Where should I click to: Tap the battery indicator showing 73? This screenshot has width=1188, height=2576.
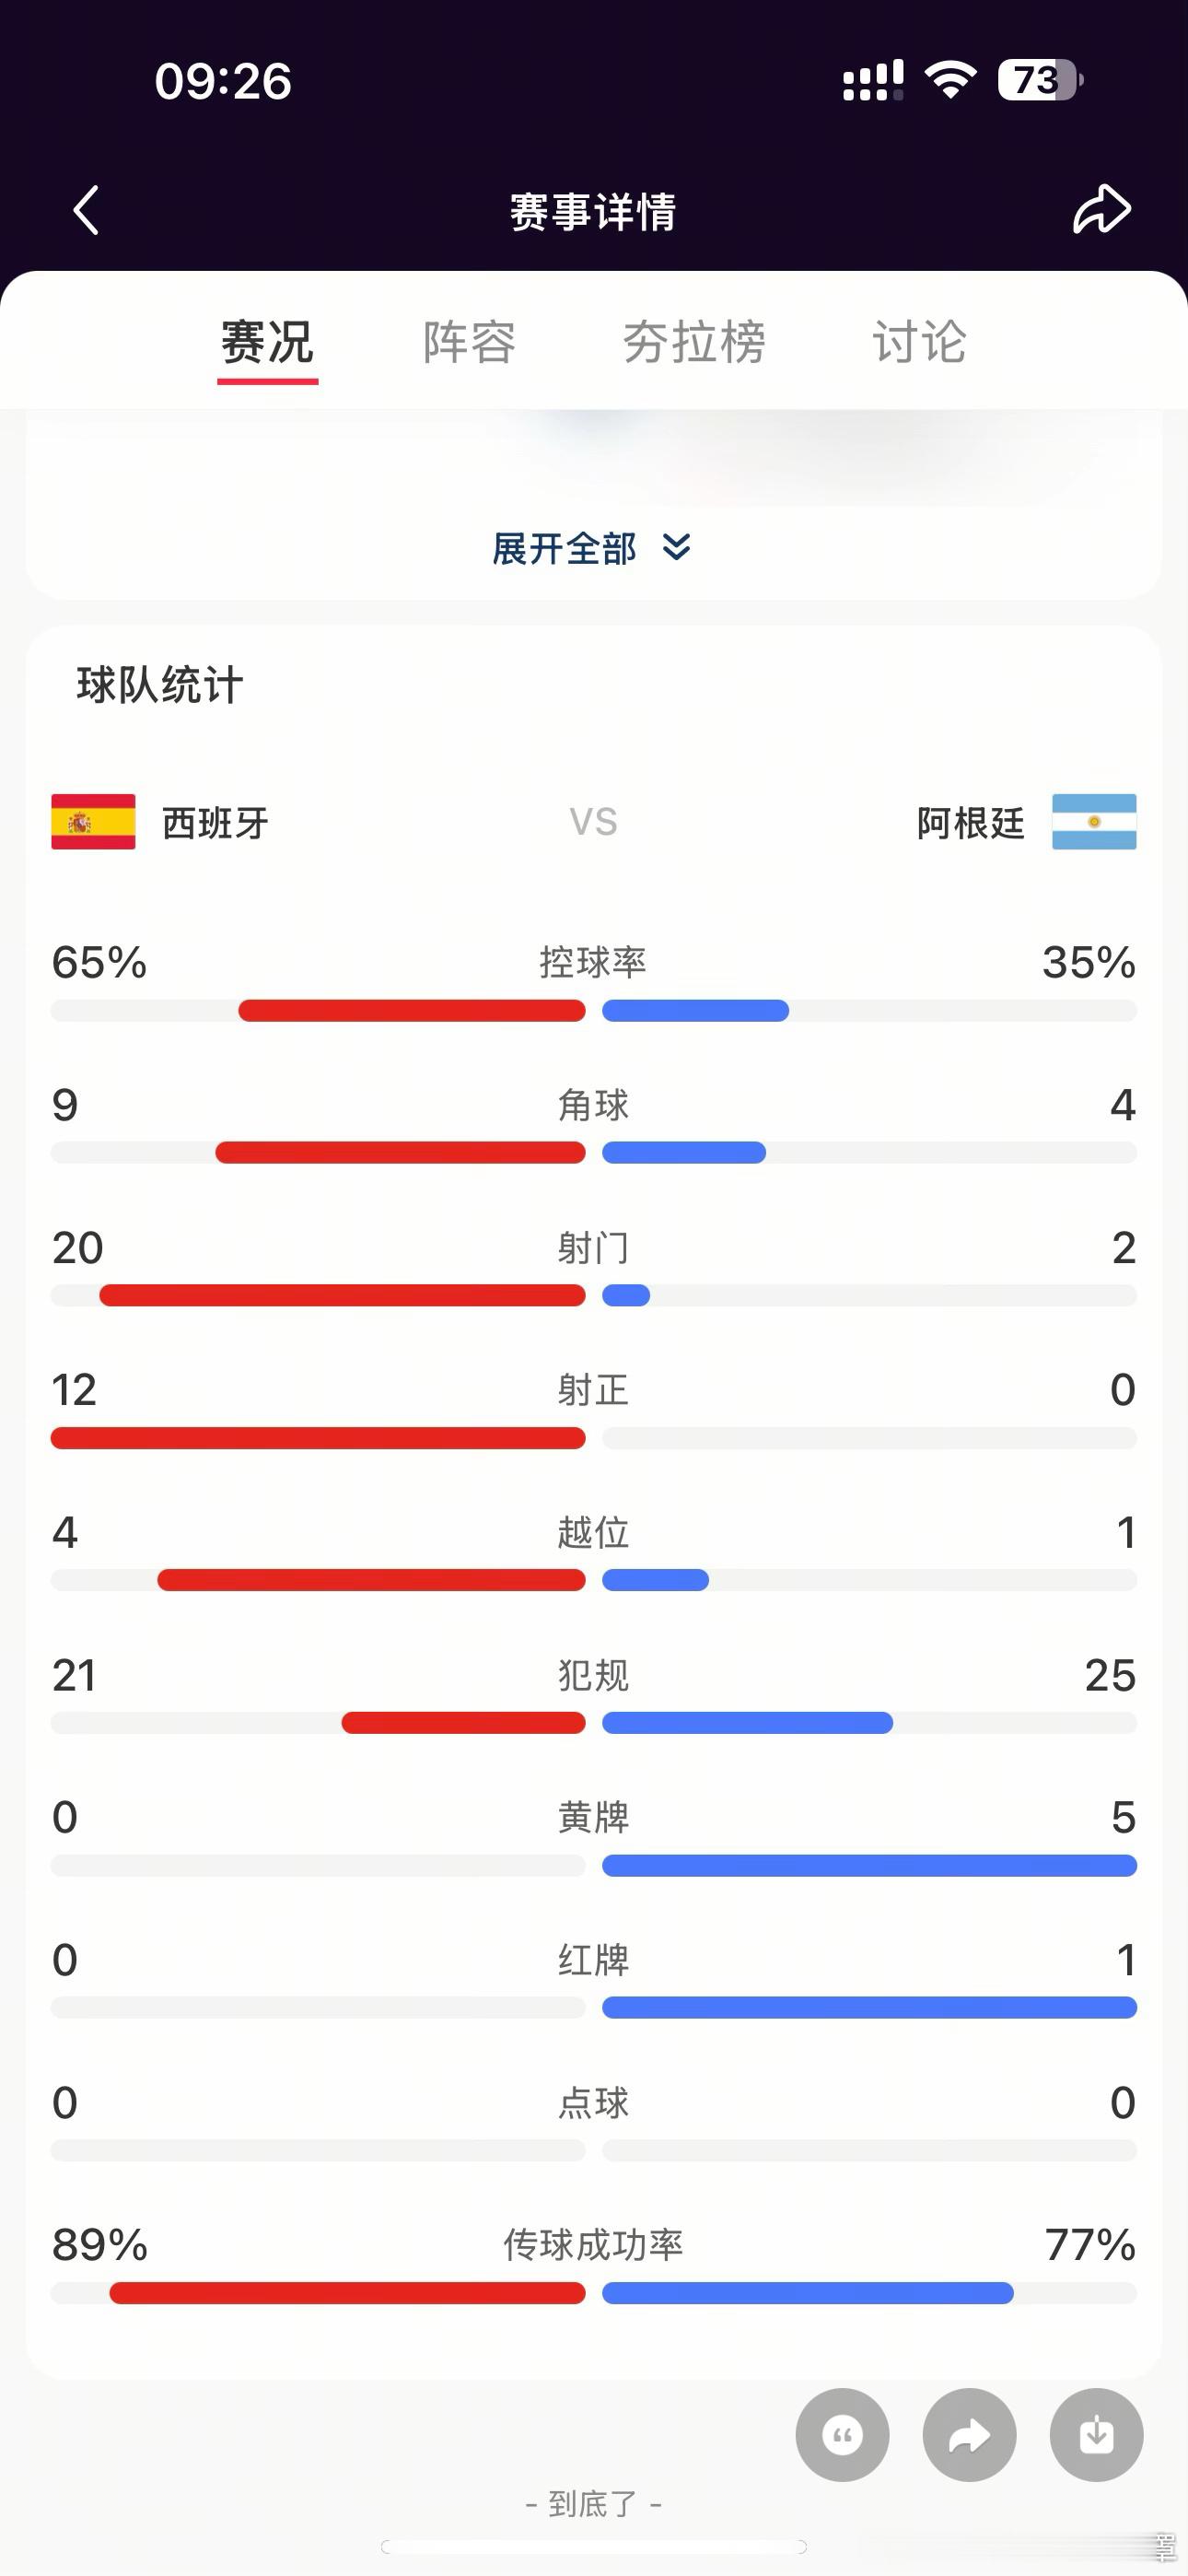pos(1040,80)
